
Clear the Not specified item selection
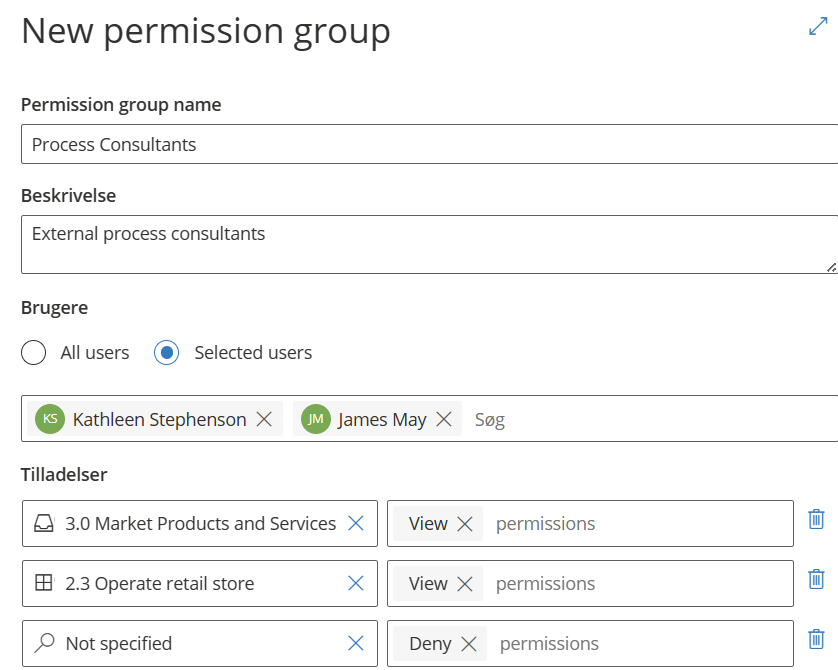pyautogui.click(x=355, y=643)
